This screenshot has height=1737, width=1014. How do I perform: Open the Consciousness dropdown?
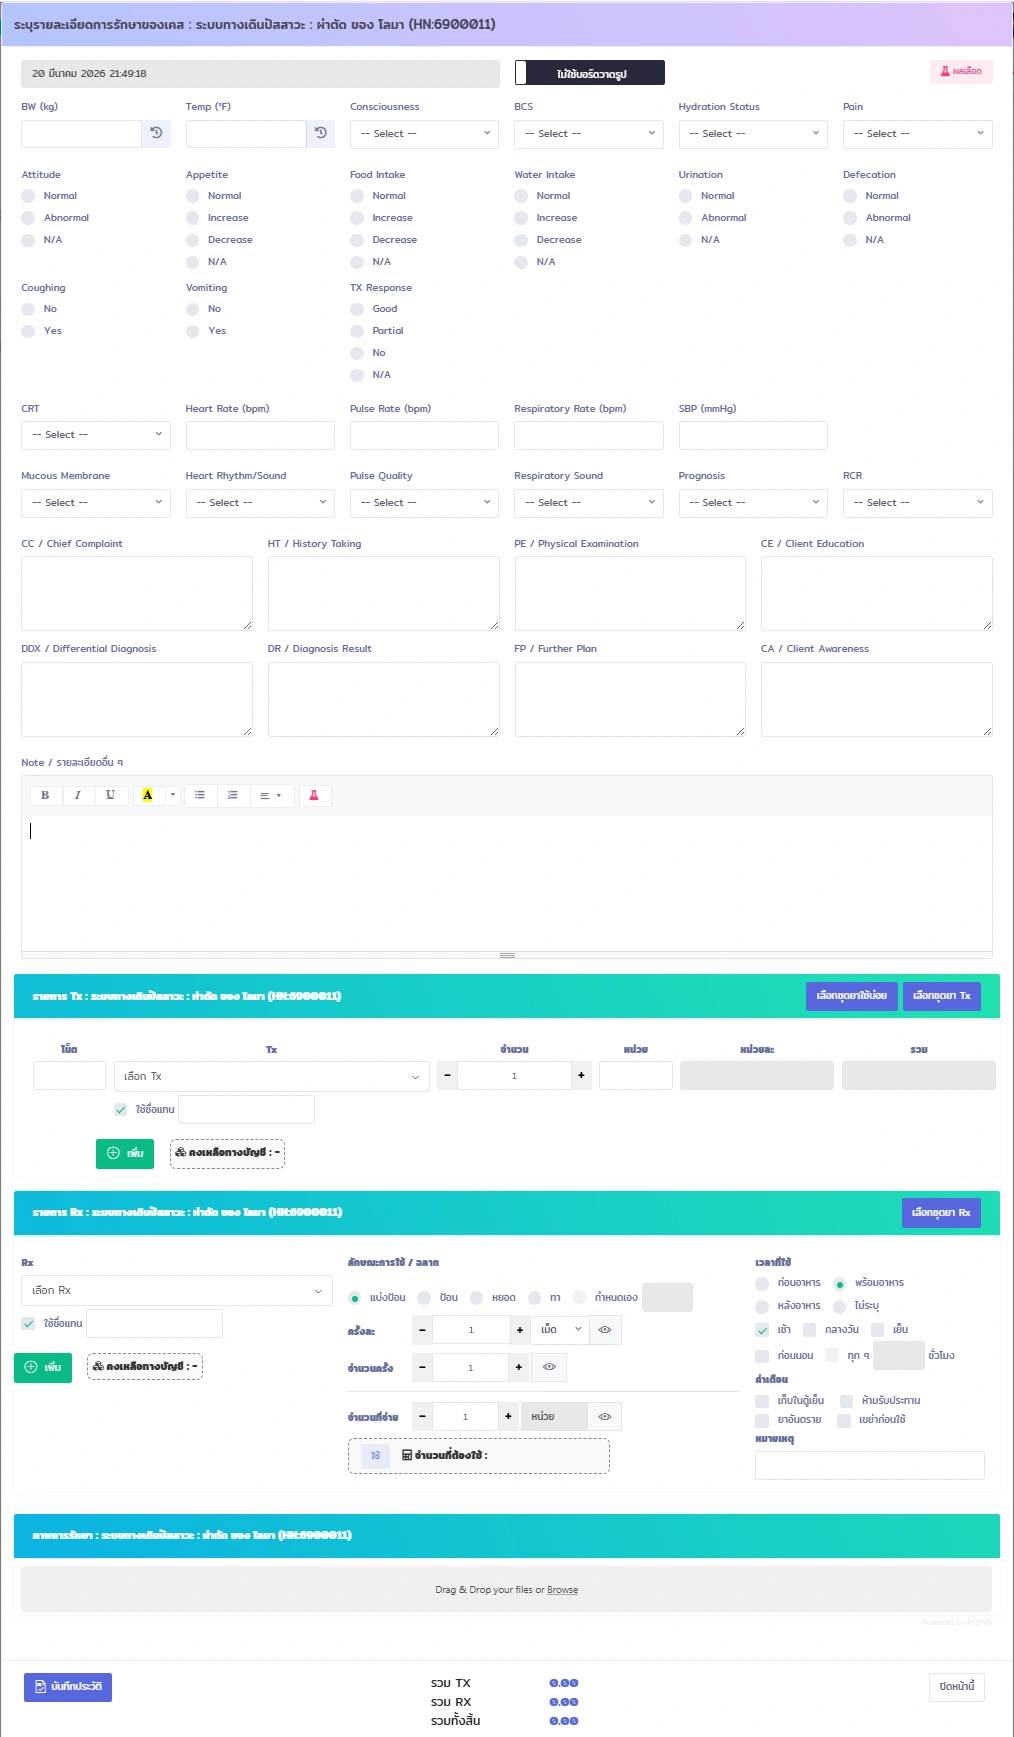pyautogui.click(x=424, y=134)
